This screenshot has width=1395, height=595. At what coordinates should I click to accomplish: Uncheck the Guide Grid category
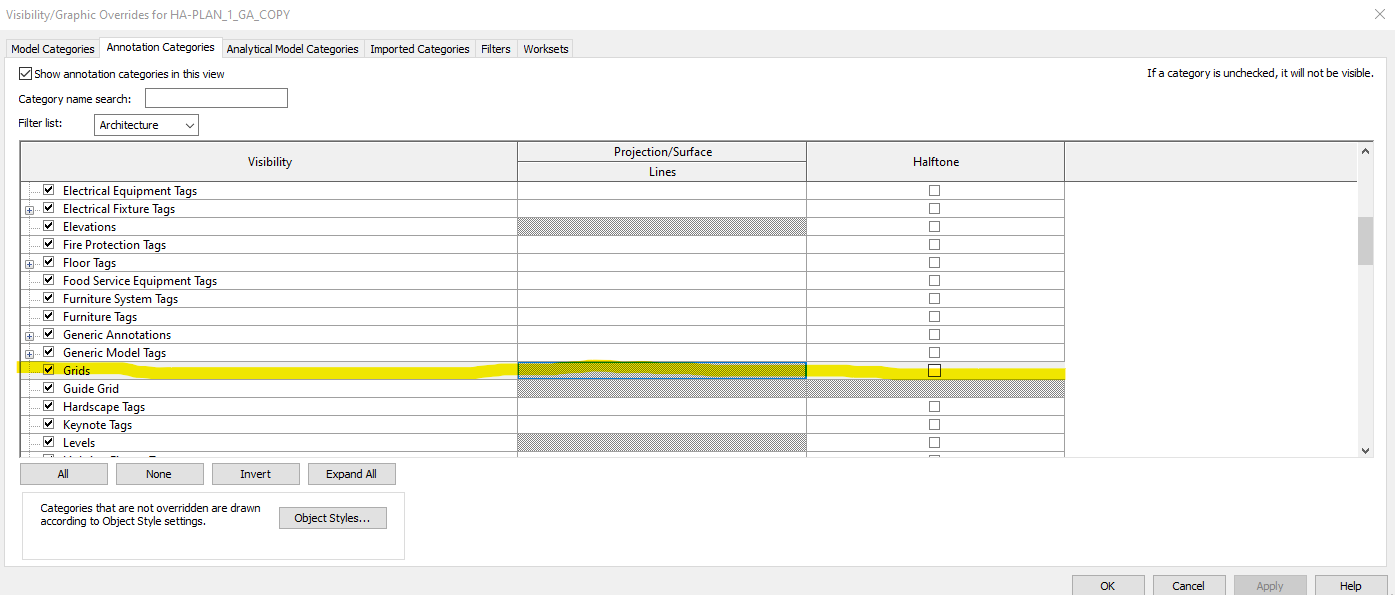point(47,387)
